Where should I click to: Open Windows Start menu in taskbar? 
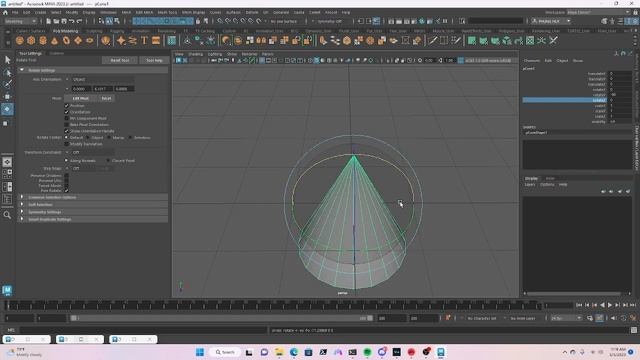[200, 352]
